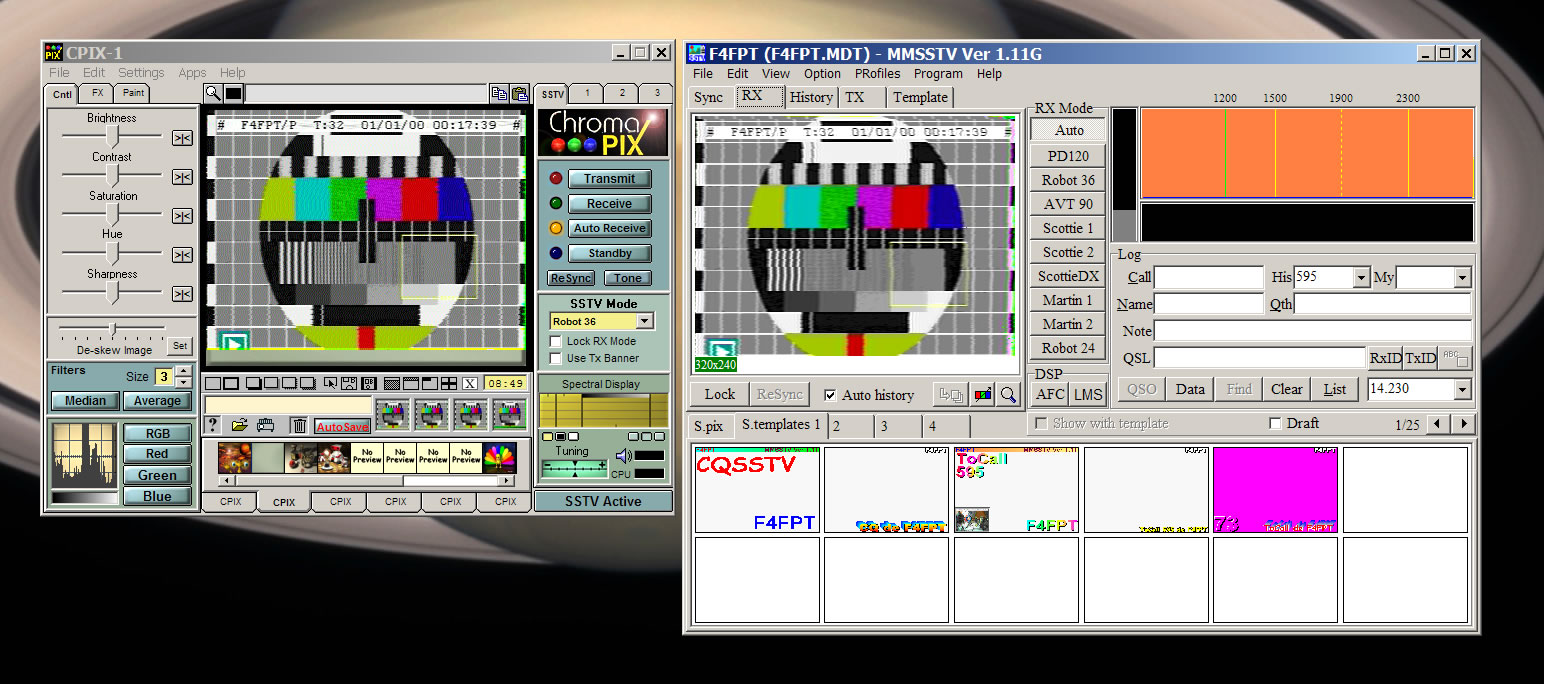1544x684 pixels.
Task: Click the four-pane grid layout icon
Action: (450, 383)
